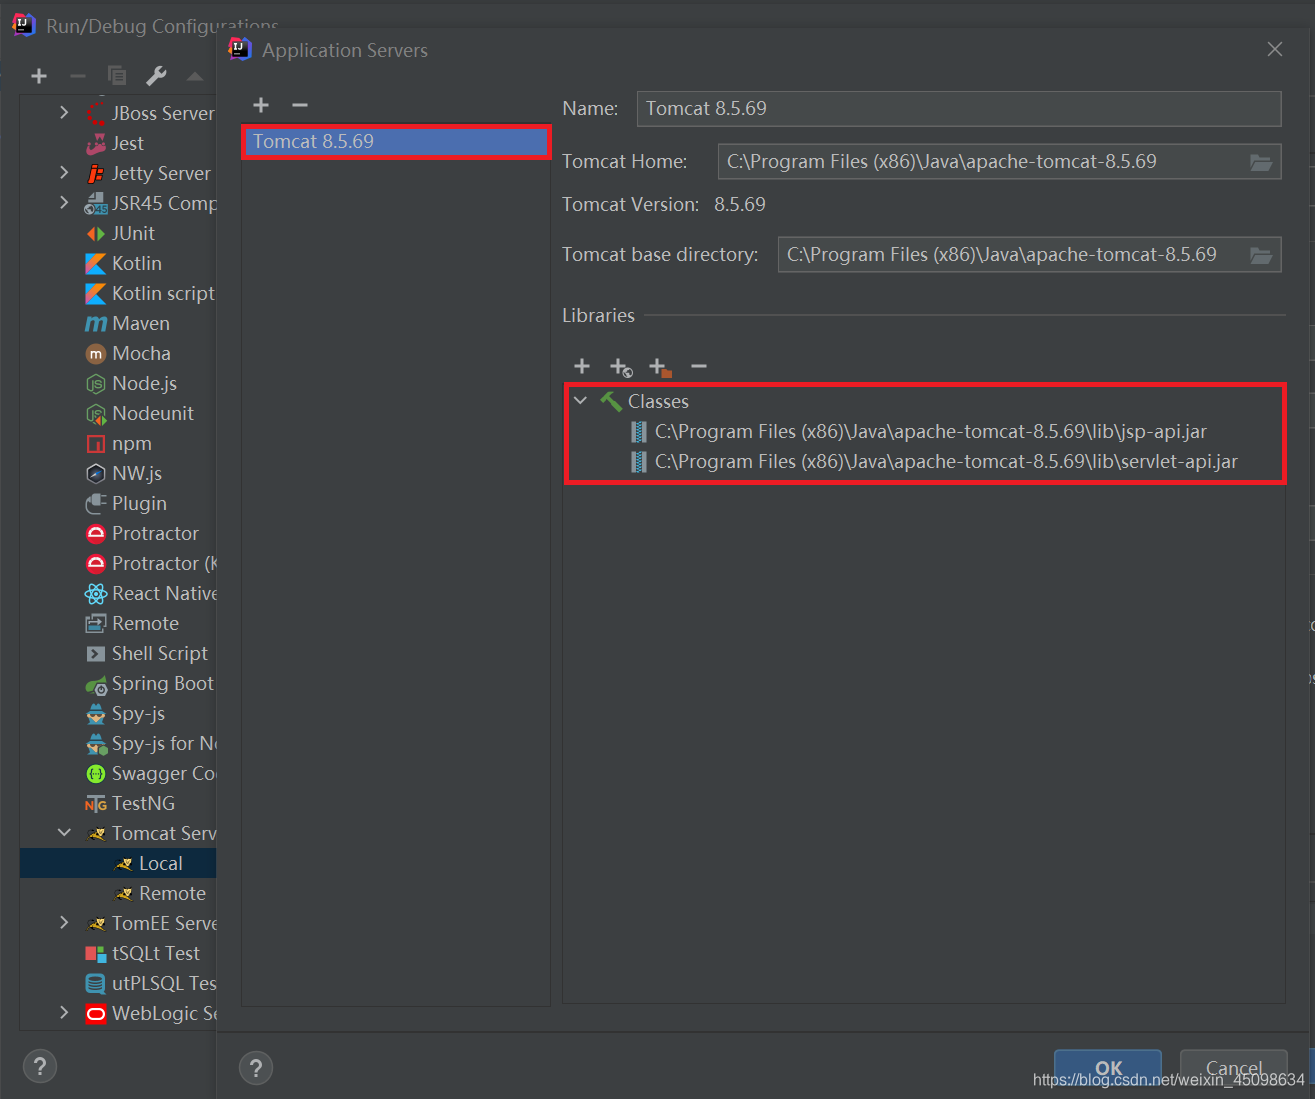Screen dimensions: 1315x1099
Task: Click the add library URL icon
Action: tap(621, 367)
